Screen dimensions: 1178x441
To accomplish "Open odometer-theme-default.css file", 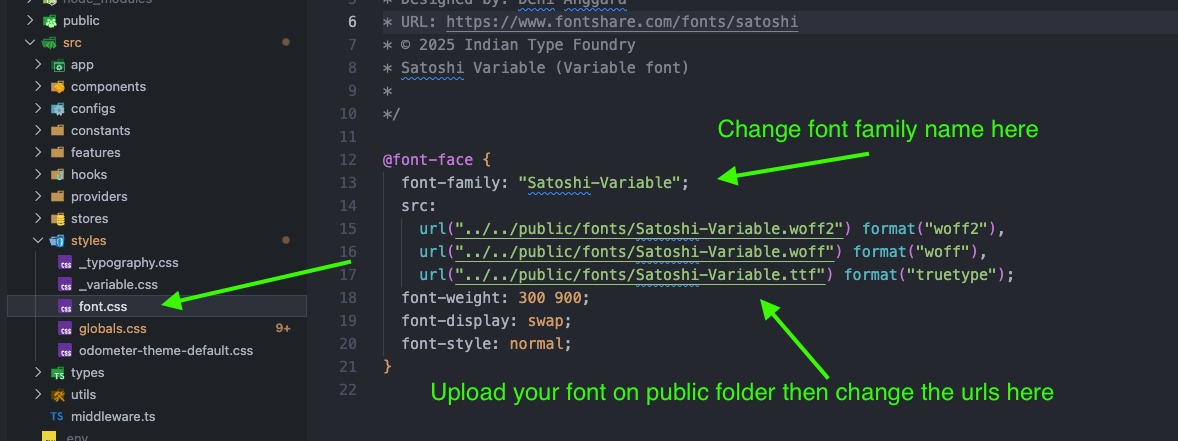I will [166, 351].
